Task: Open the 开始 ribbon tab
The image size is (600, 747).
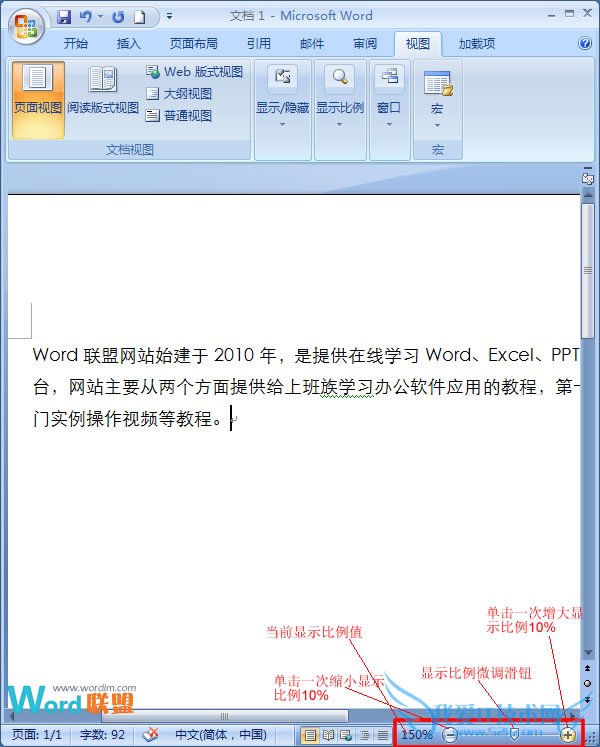Action: [x=76, y=44]
